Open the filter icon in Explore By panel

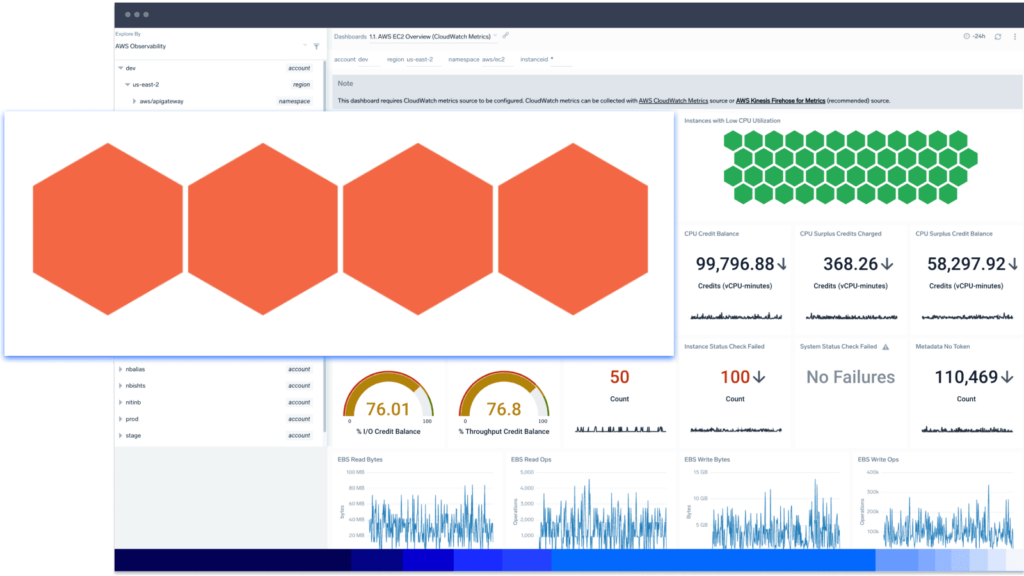pyautogui.click(x=318, y=45)
